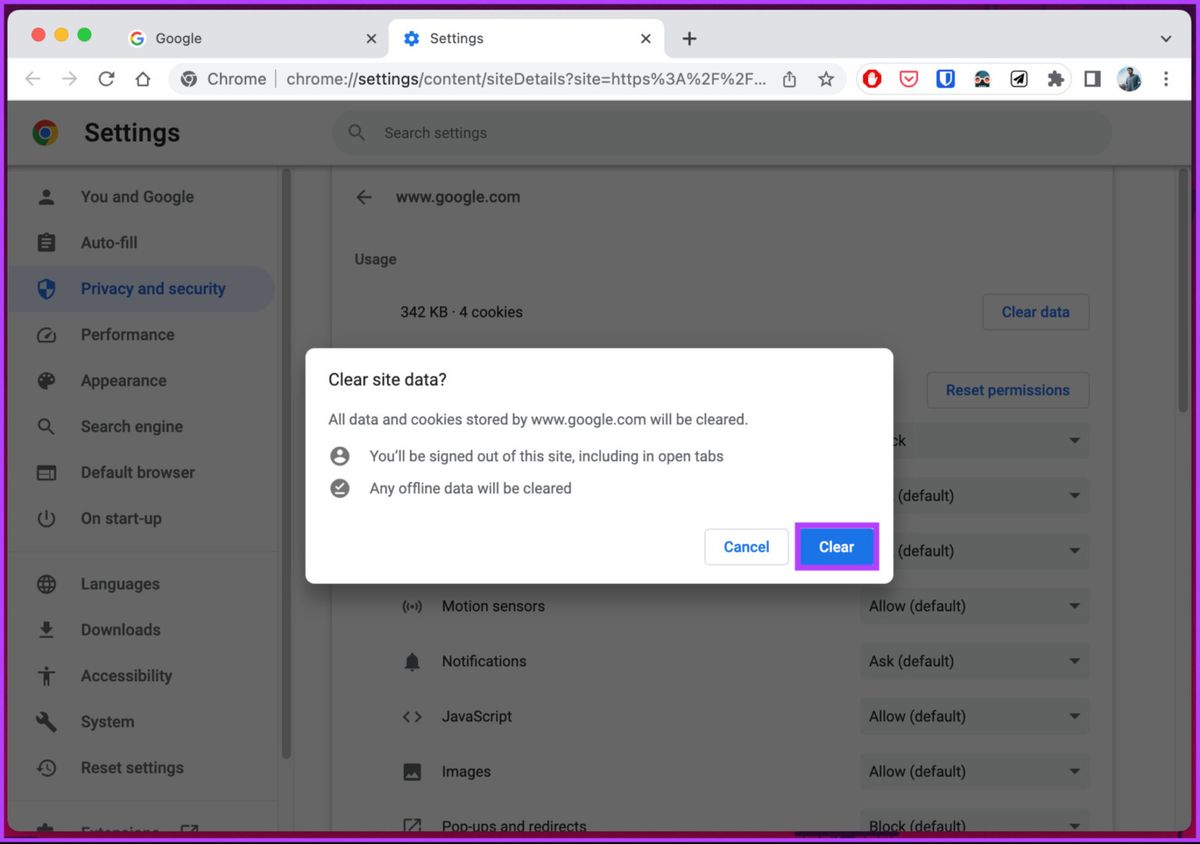1200x844 pixels.
Task: Confirm with the blue Clear button
Action: pyautogui.click(x=836, y=547)
